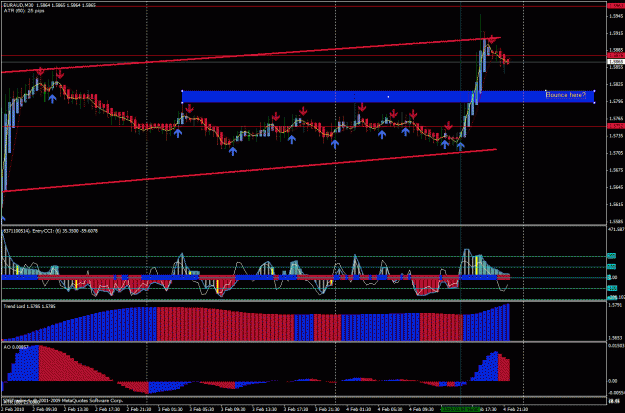Click the white current price tag on price axis

coord(616,62)
